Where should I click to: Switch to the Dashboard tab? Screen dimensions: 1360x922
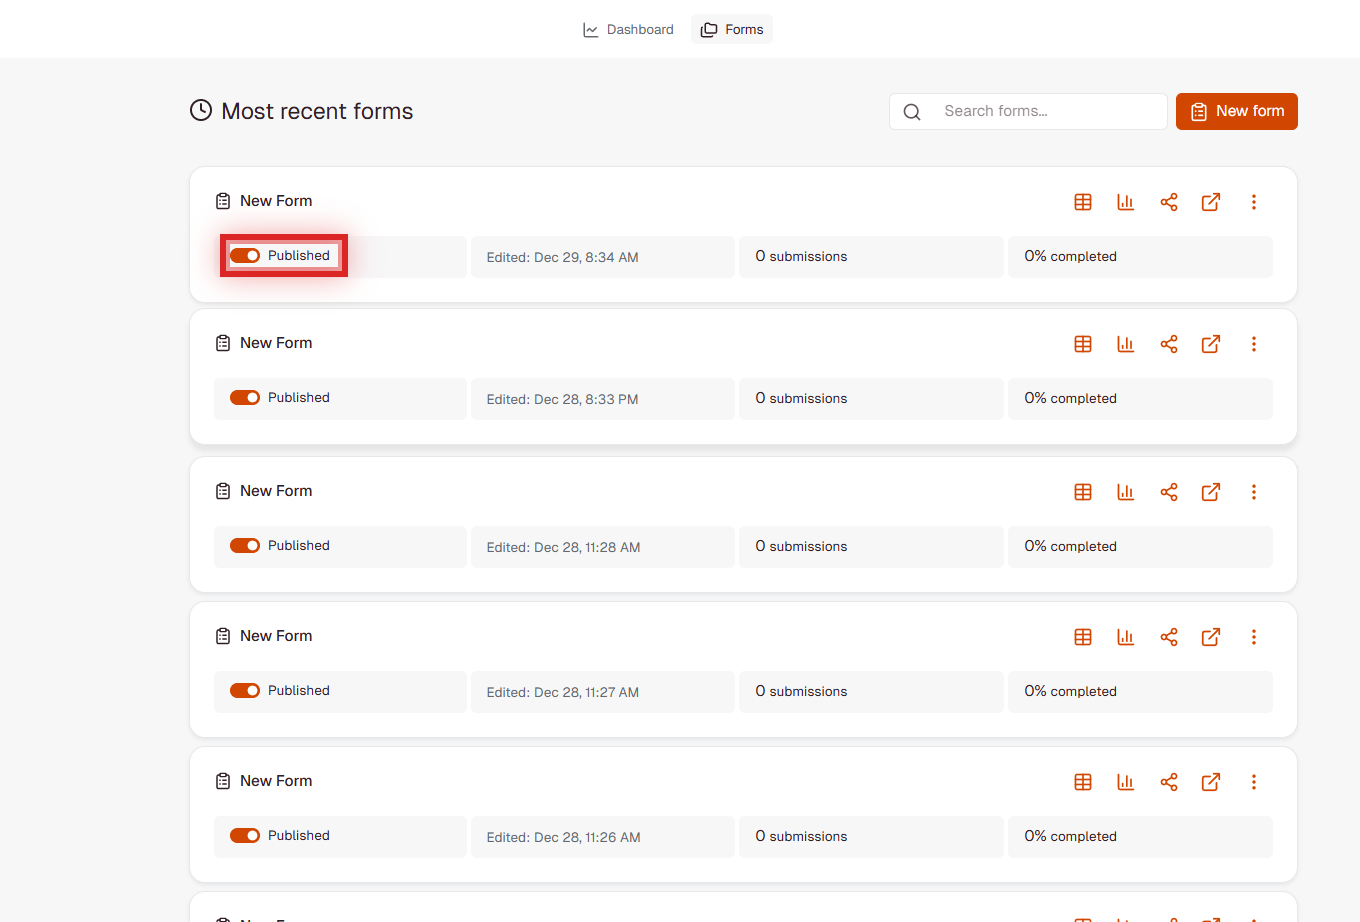coord(628,29)
